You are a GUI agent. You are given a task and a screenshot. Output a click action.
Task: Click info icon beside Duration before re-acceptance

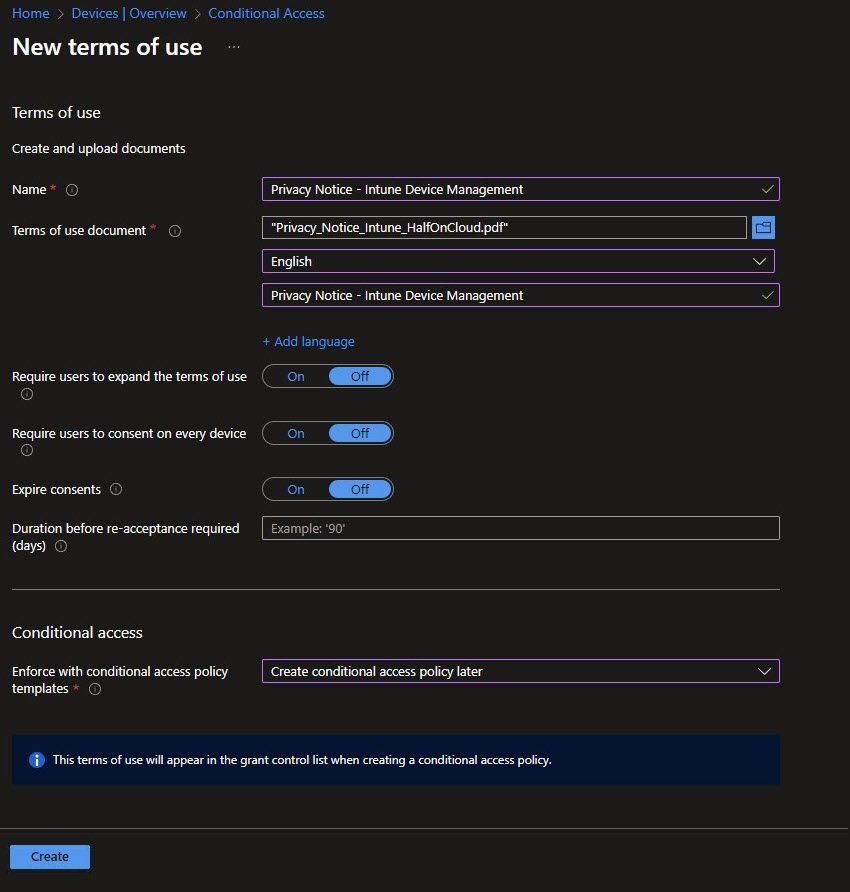click(x=61, y=546)
